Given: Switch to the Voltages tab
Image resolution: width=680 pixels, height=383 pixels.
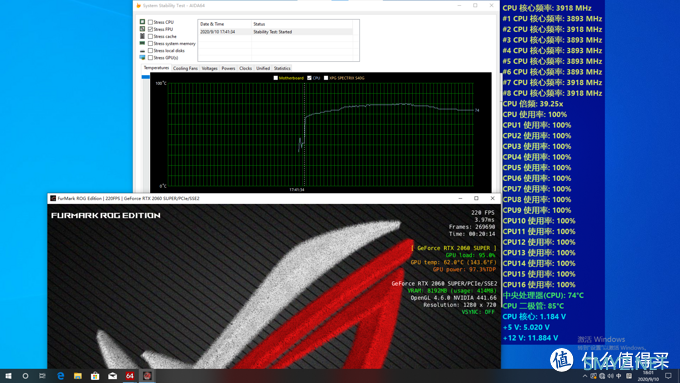Looking at the screenshot, I should (x=209, y=68).
